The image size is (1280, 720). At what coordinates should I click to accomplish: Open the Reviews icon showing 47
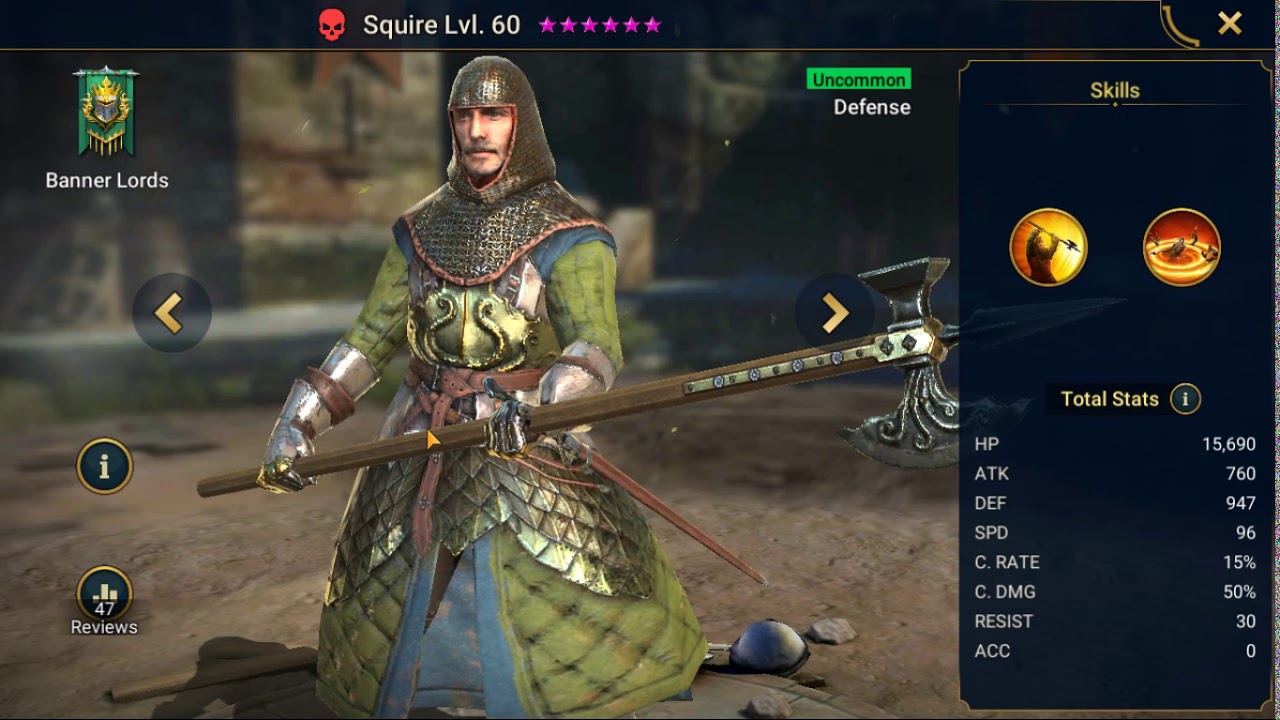(105, 594)
